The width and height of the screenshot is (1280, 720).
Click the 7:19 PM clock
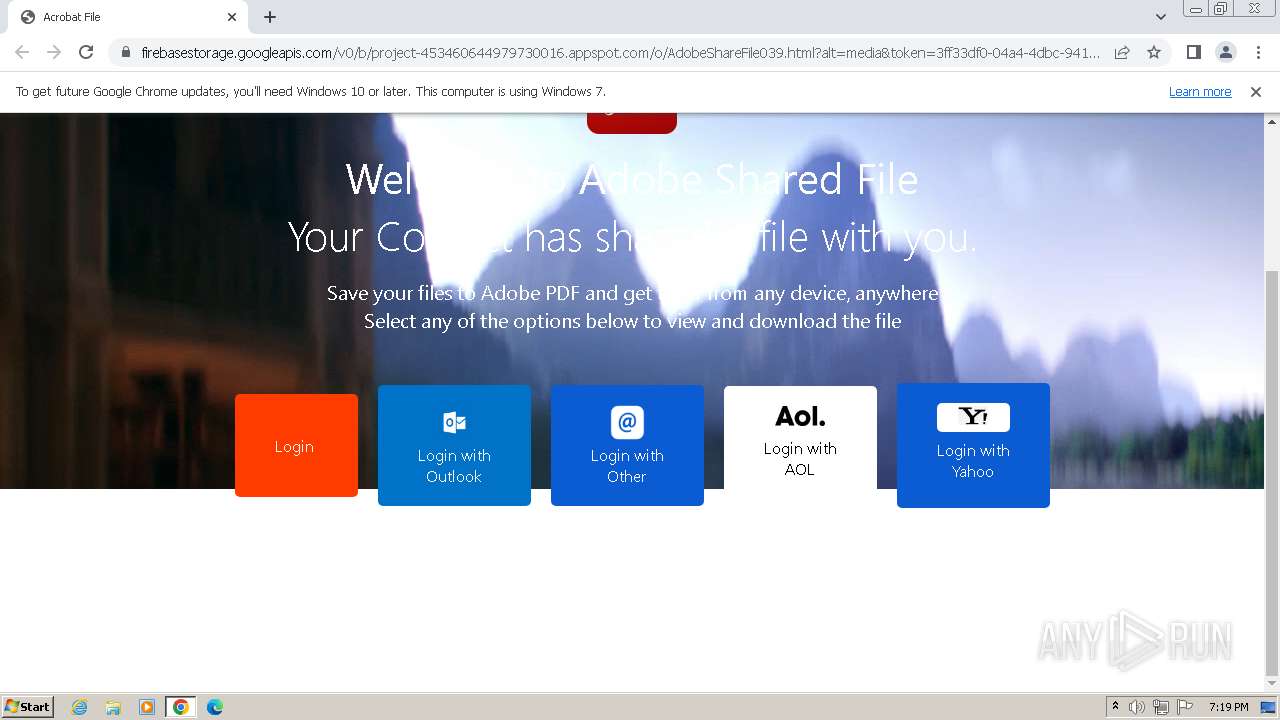(x=1228, y=707)
